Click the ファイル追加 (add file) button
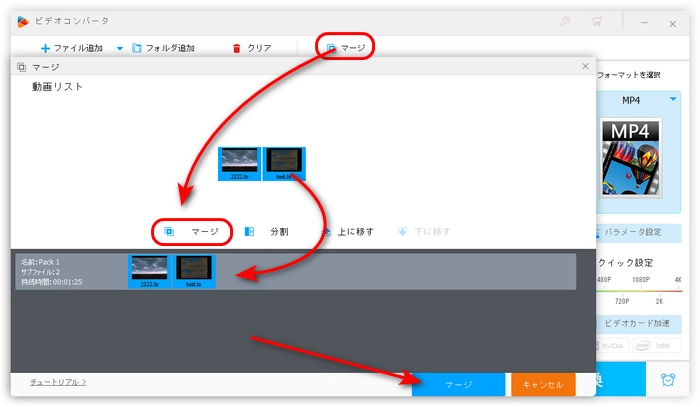The height and width of the screenshot is (407, 700). click(71, 48)
